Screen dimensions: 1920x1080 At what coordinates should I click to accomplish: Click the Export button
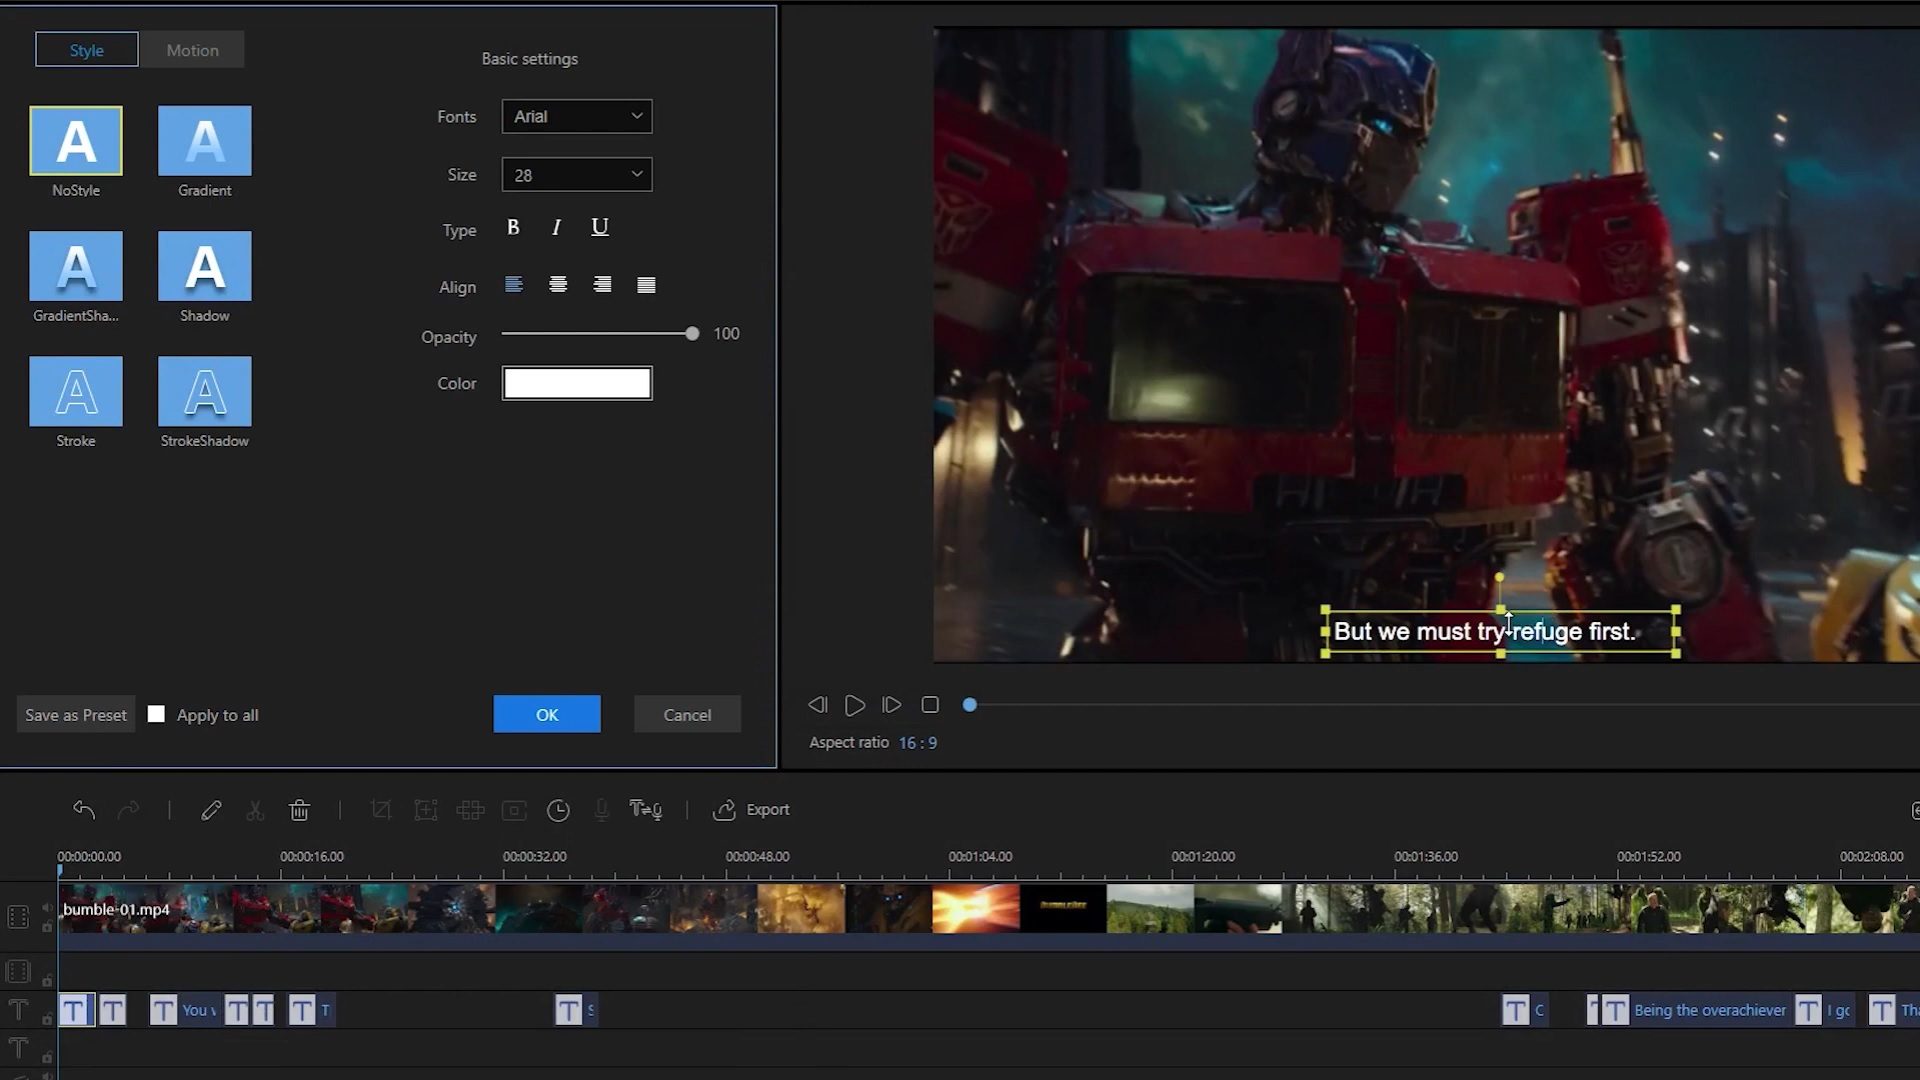[752, 810]
